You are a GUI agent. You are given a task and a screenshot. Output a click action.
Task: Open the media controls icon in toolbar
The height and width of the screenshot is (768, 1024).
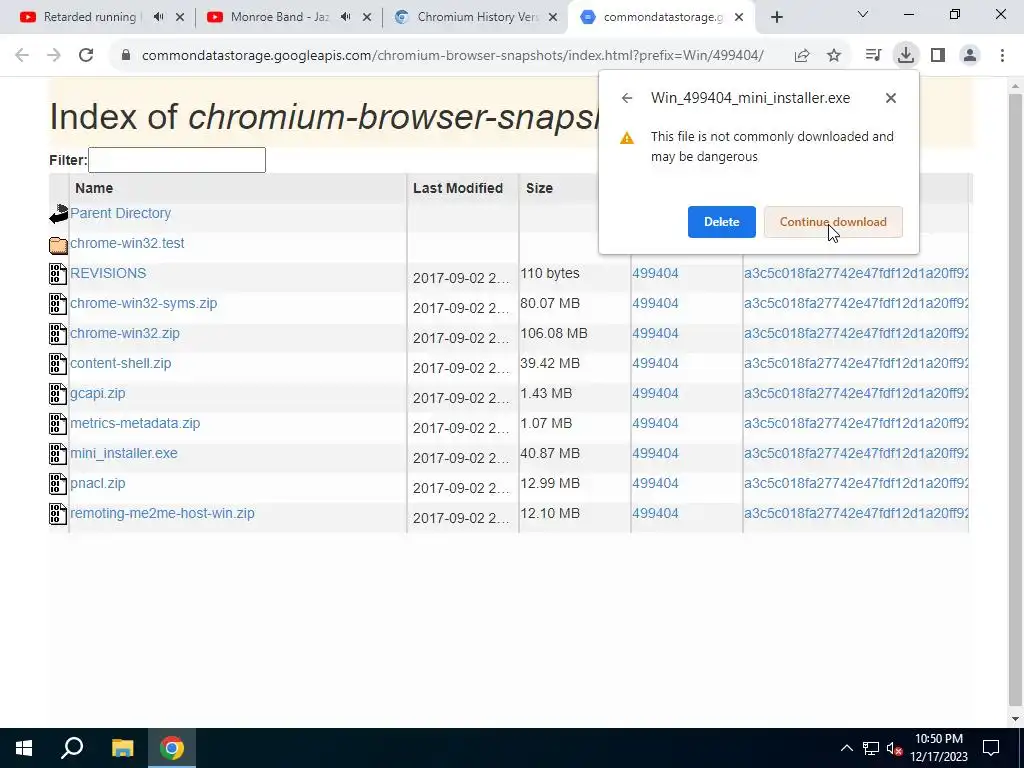tap(873, 56)
